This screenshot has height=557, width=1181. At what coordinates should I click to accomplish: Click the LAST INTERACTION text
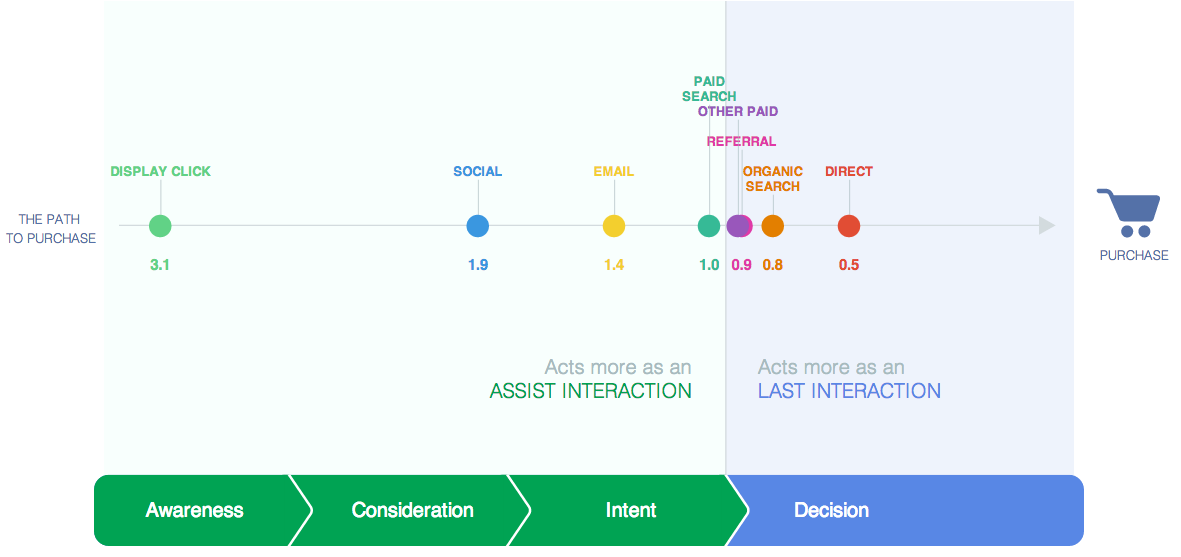pos(849,391)
